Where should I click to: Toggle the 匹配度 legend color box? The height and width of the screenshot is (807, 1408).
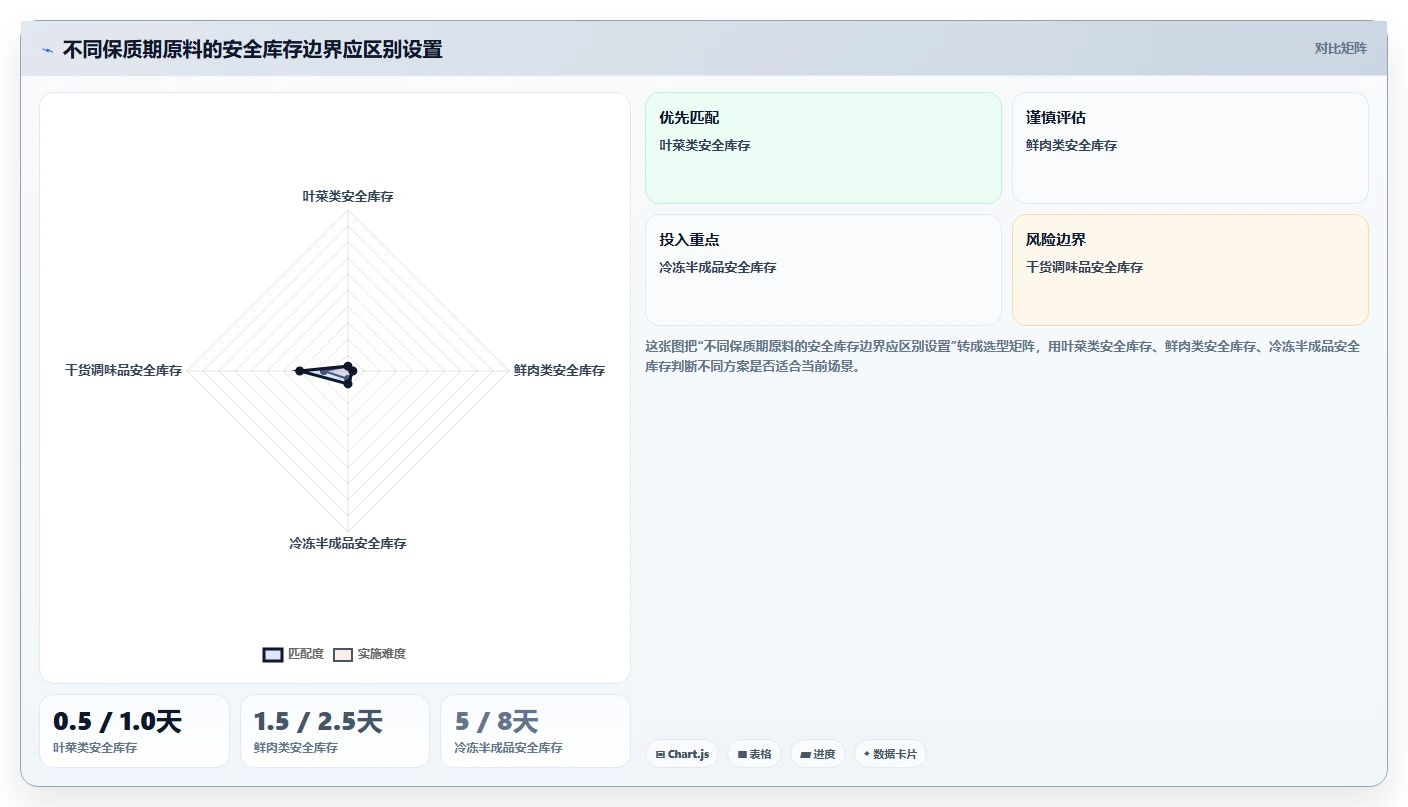[273, 654]
